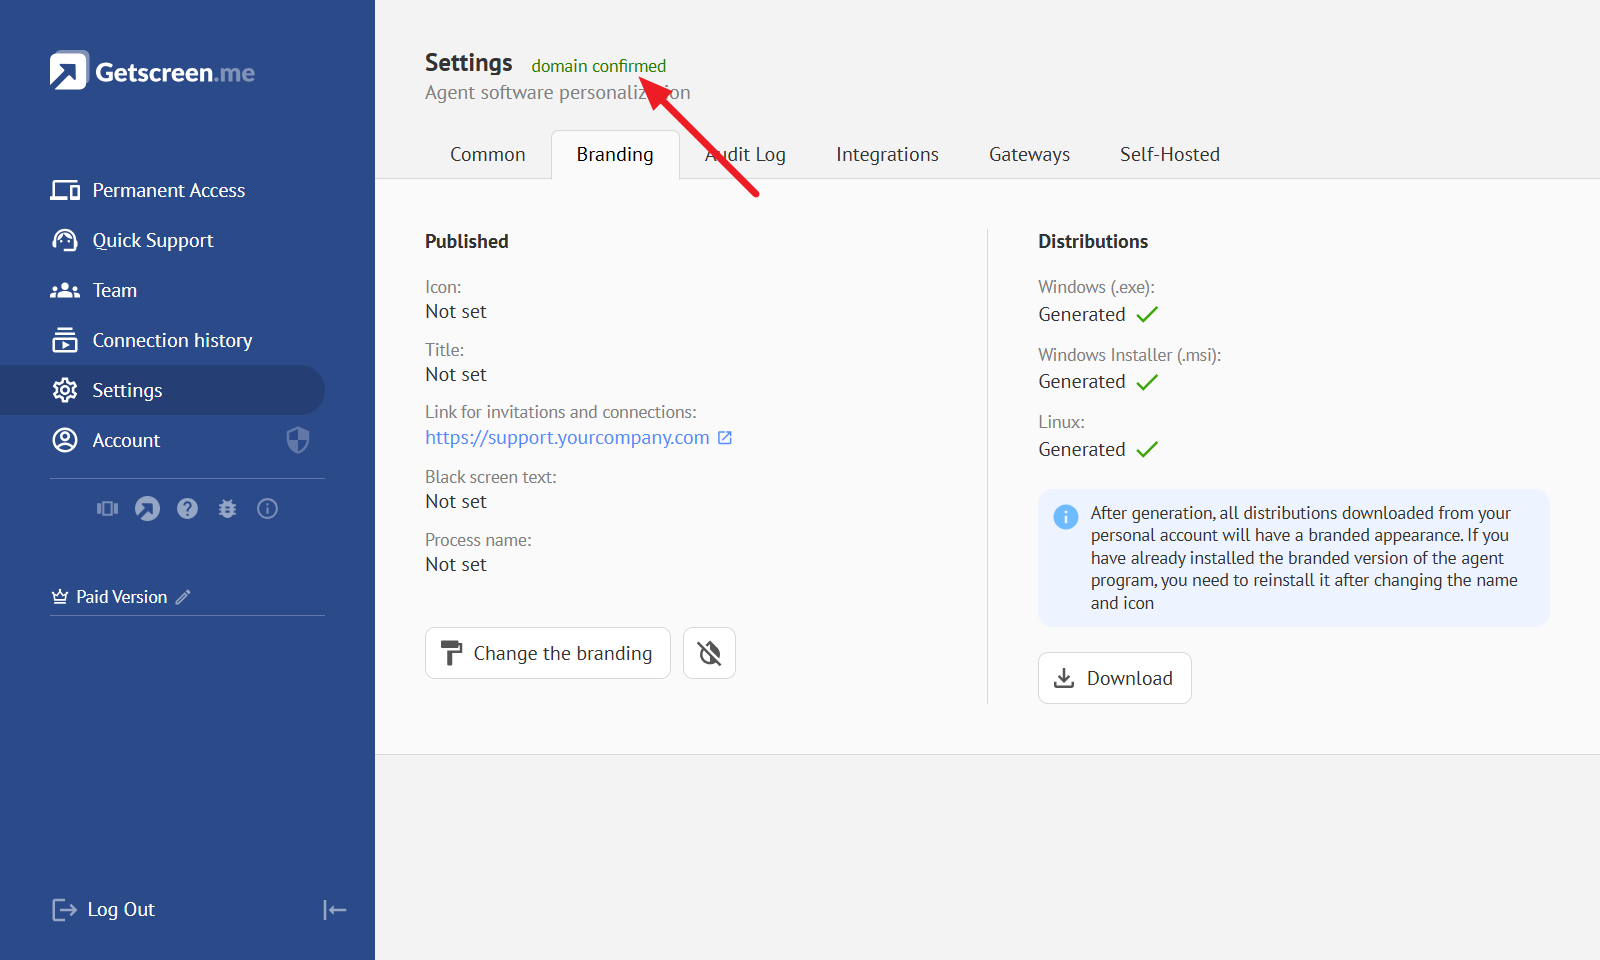Open external link icon beside support URL

pyautogui.click(x=725, y=438)
